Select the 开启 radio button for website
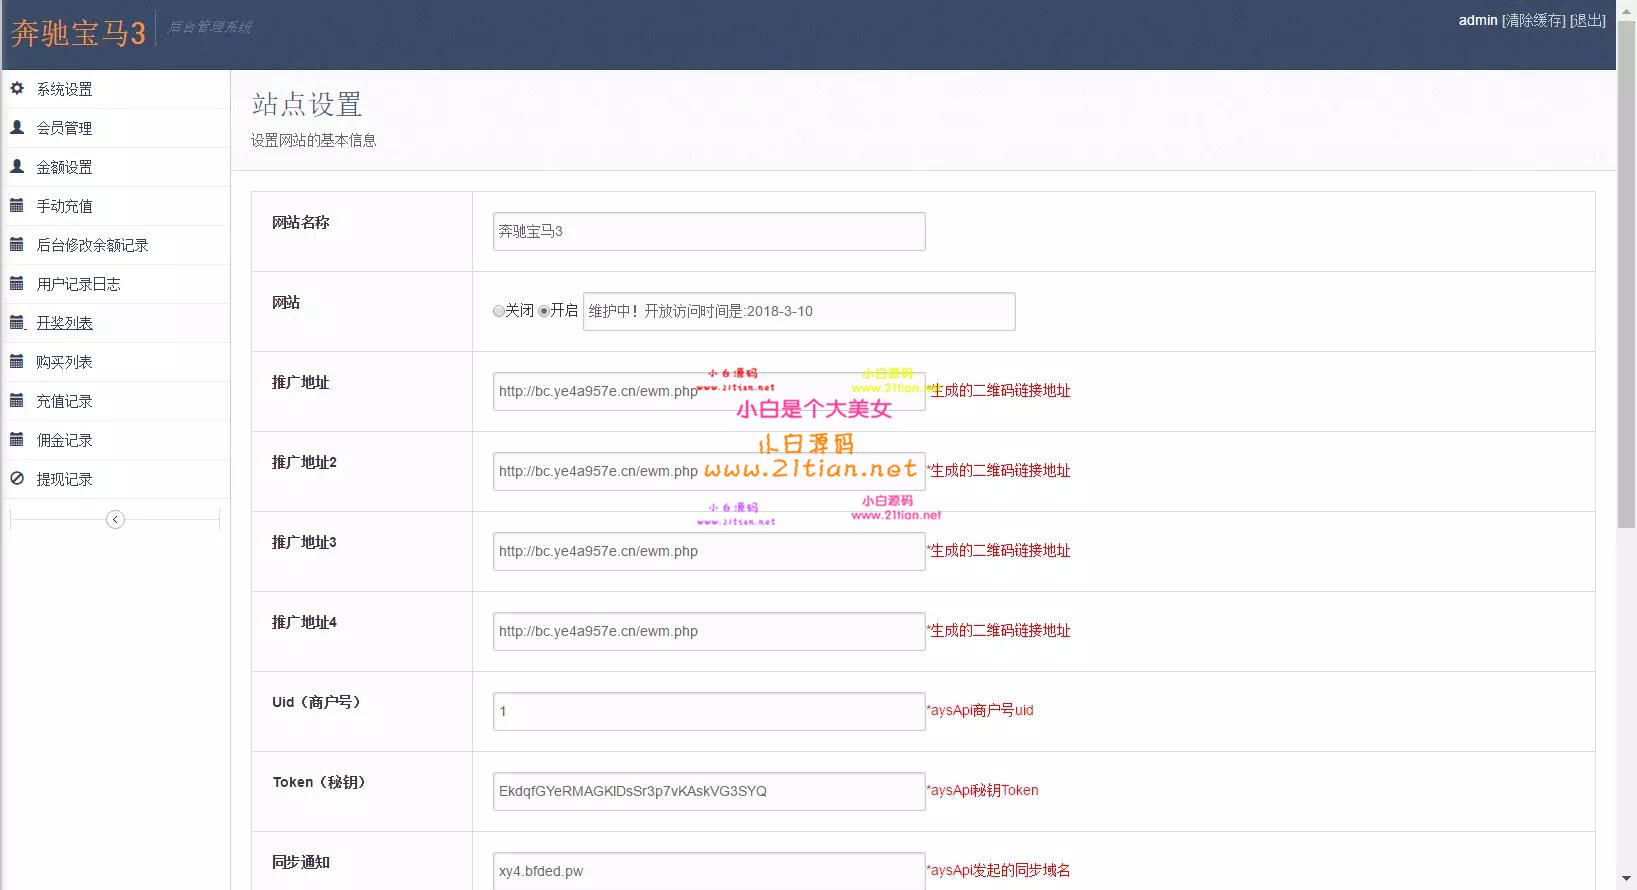Screen dimensions: 1637x890 coord(544,311)
